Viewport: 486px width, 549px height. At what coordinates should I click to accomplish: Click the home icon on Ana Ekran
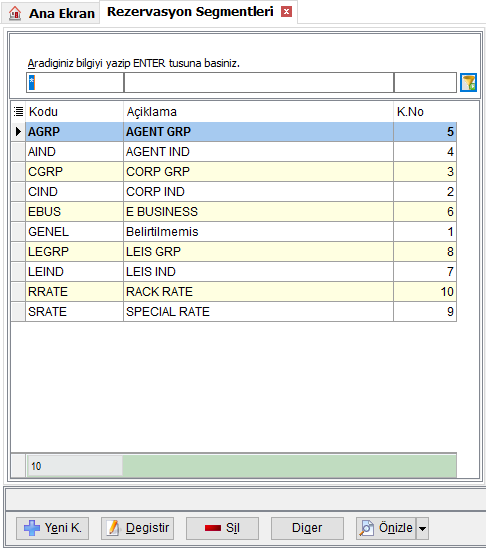tap(15, 13)
